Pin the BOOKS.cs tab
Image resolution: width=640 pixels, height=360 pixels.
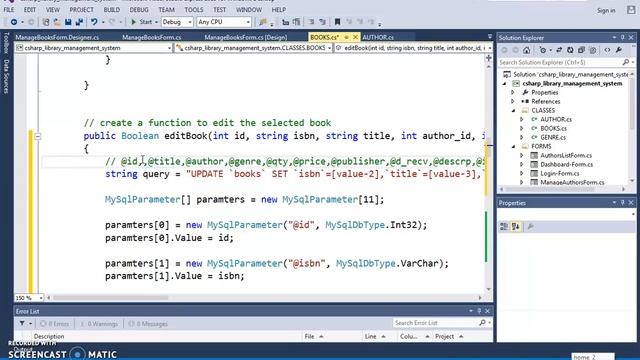[347, 37]
